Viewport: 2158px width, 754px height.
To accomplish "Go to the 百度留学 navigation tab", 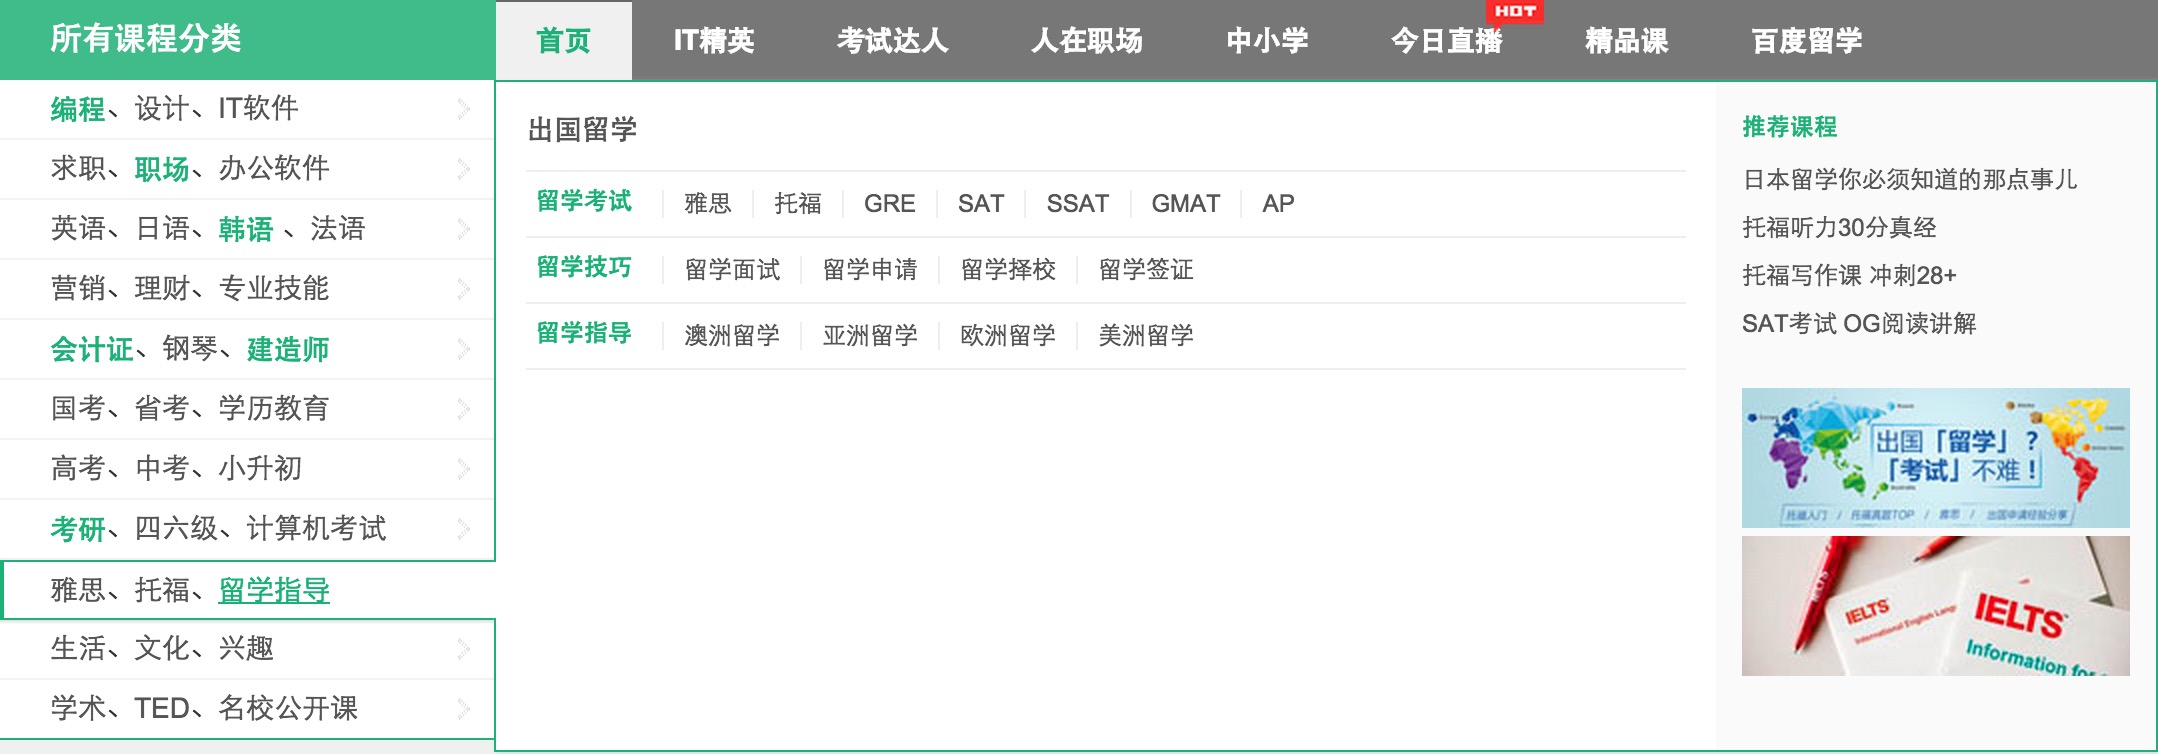I will click(x=1806, y=41).
